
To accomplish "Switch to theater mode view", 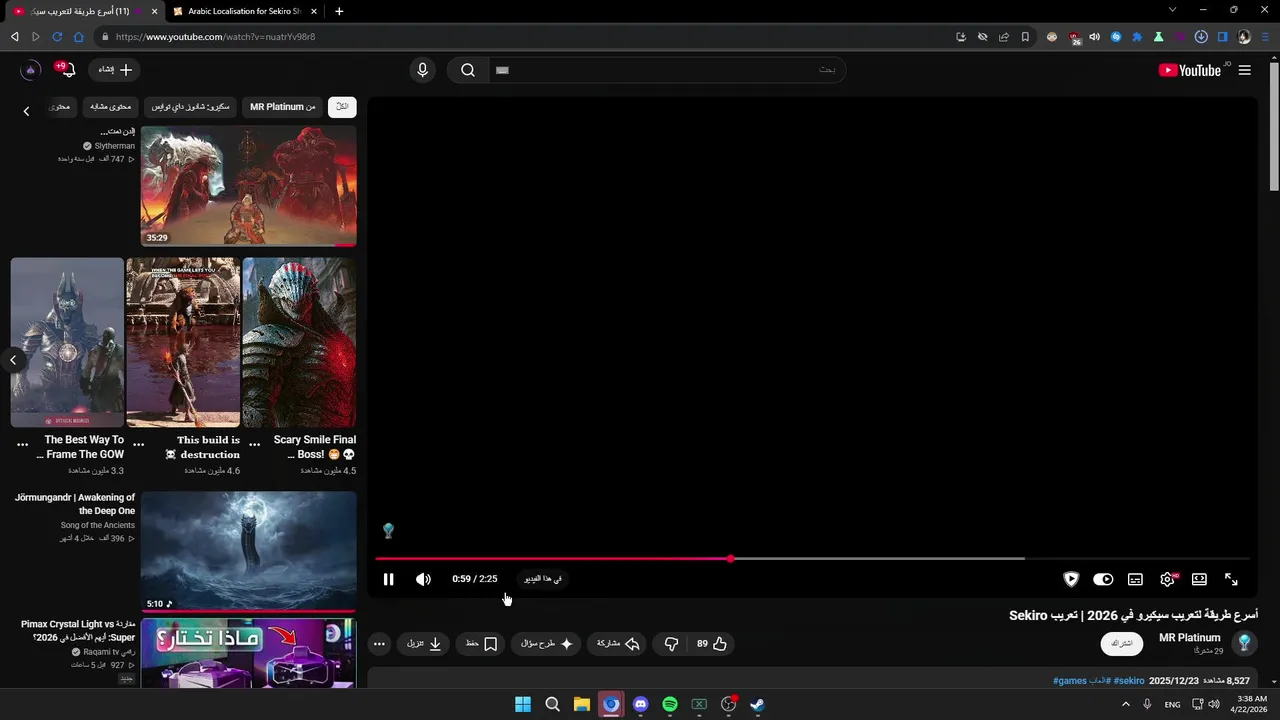I will pos(1199,579).
